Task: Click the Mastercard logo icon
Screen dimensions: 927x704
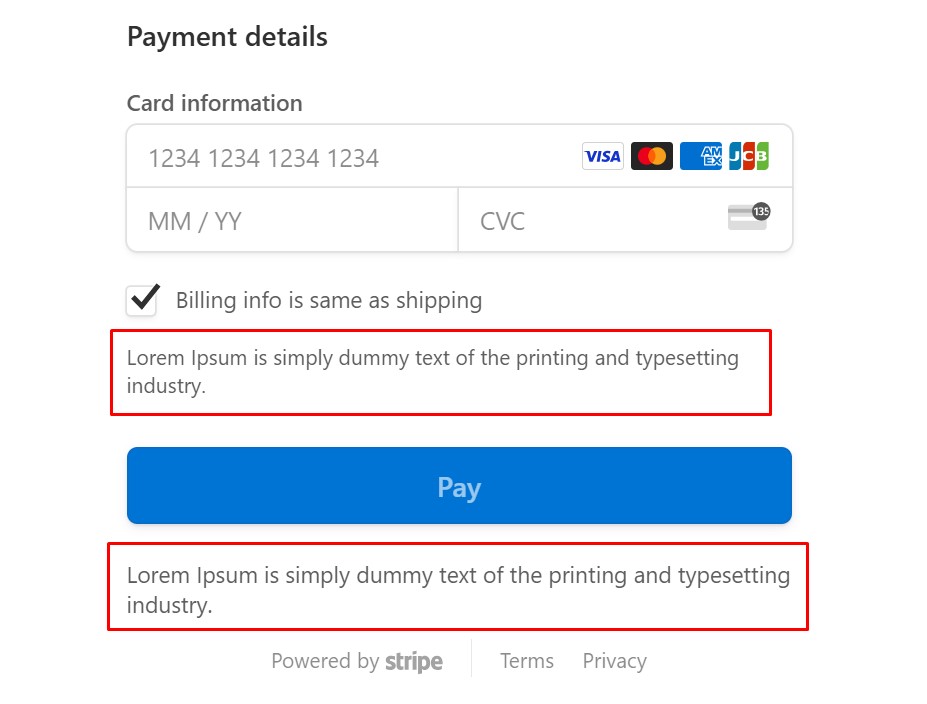Action: click(x=651, y=156)
